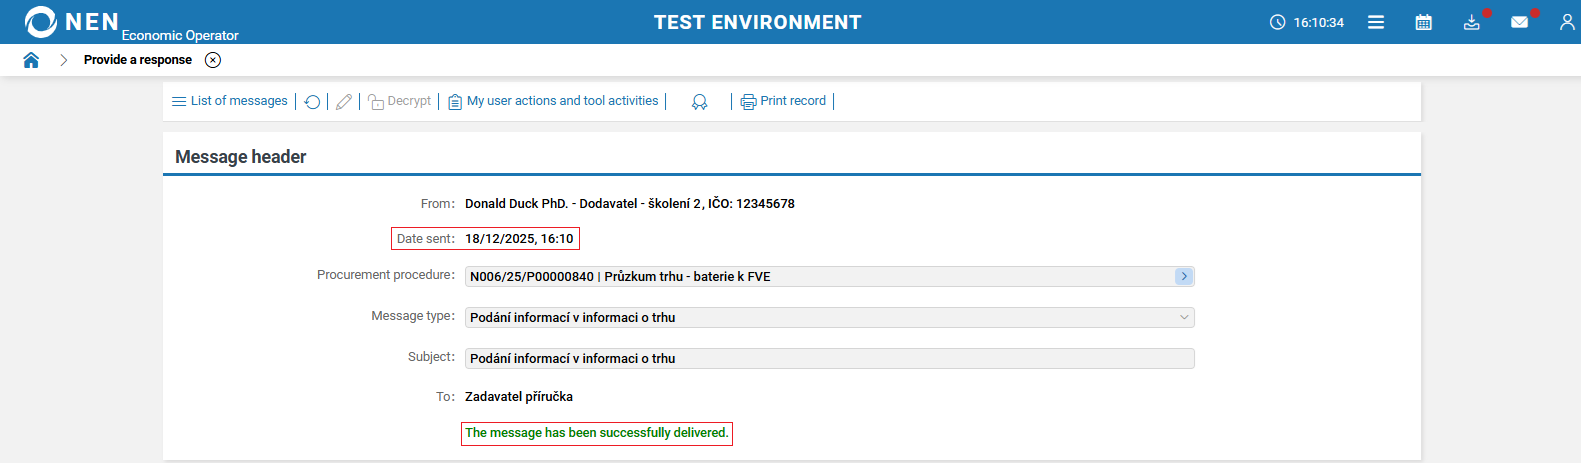The height and width of the screenshot is (463, 1581).
Task: Click the Subject input field
Action: pos(829,359)
